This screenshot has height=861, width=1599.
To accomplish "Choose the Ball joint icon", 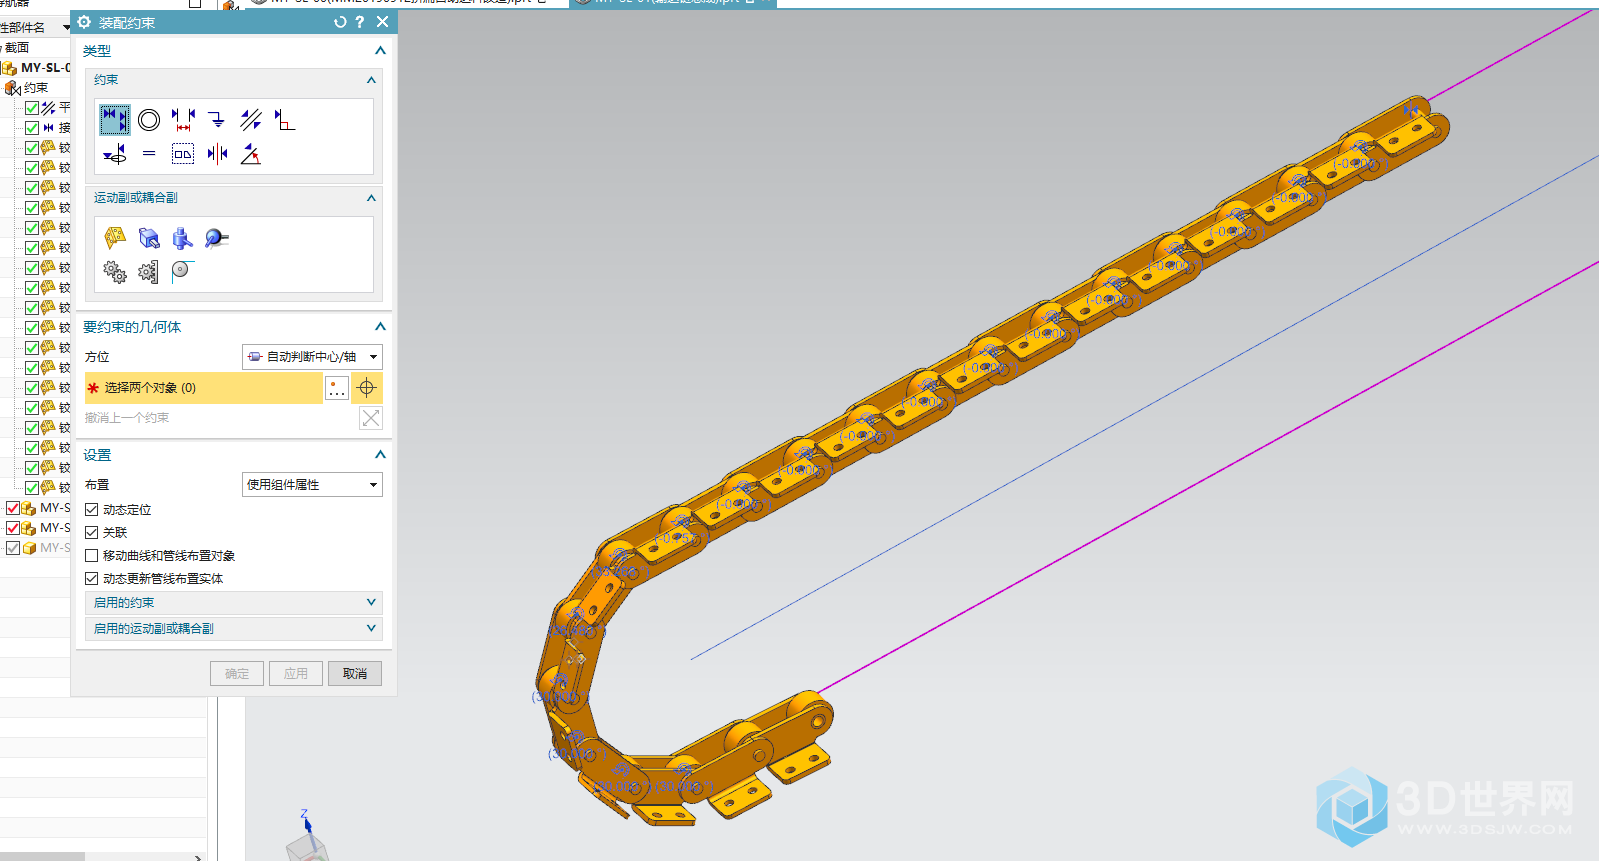I will [x=217, y=237].
